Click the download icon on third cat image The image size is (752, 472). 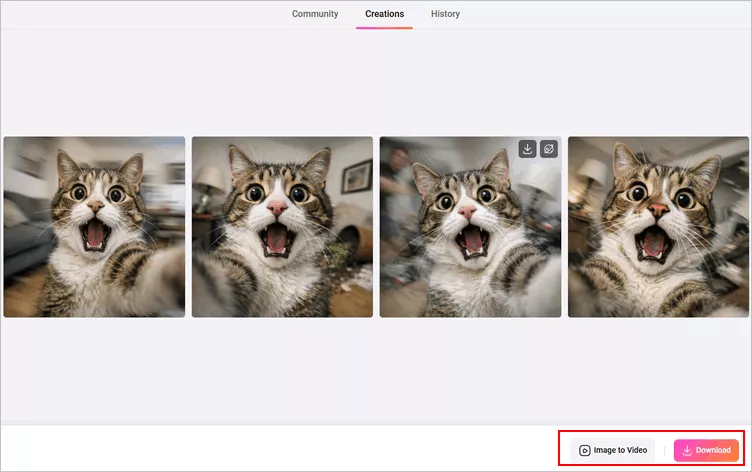[x=527, y=149]
